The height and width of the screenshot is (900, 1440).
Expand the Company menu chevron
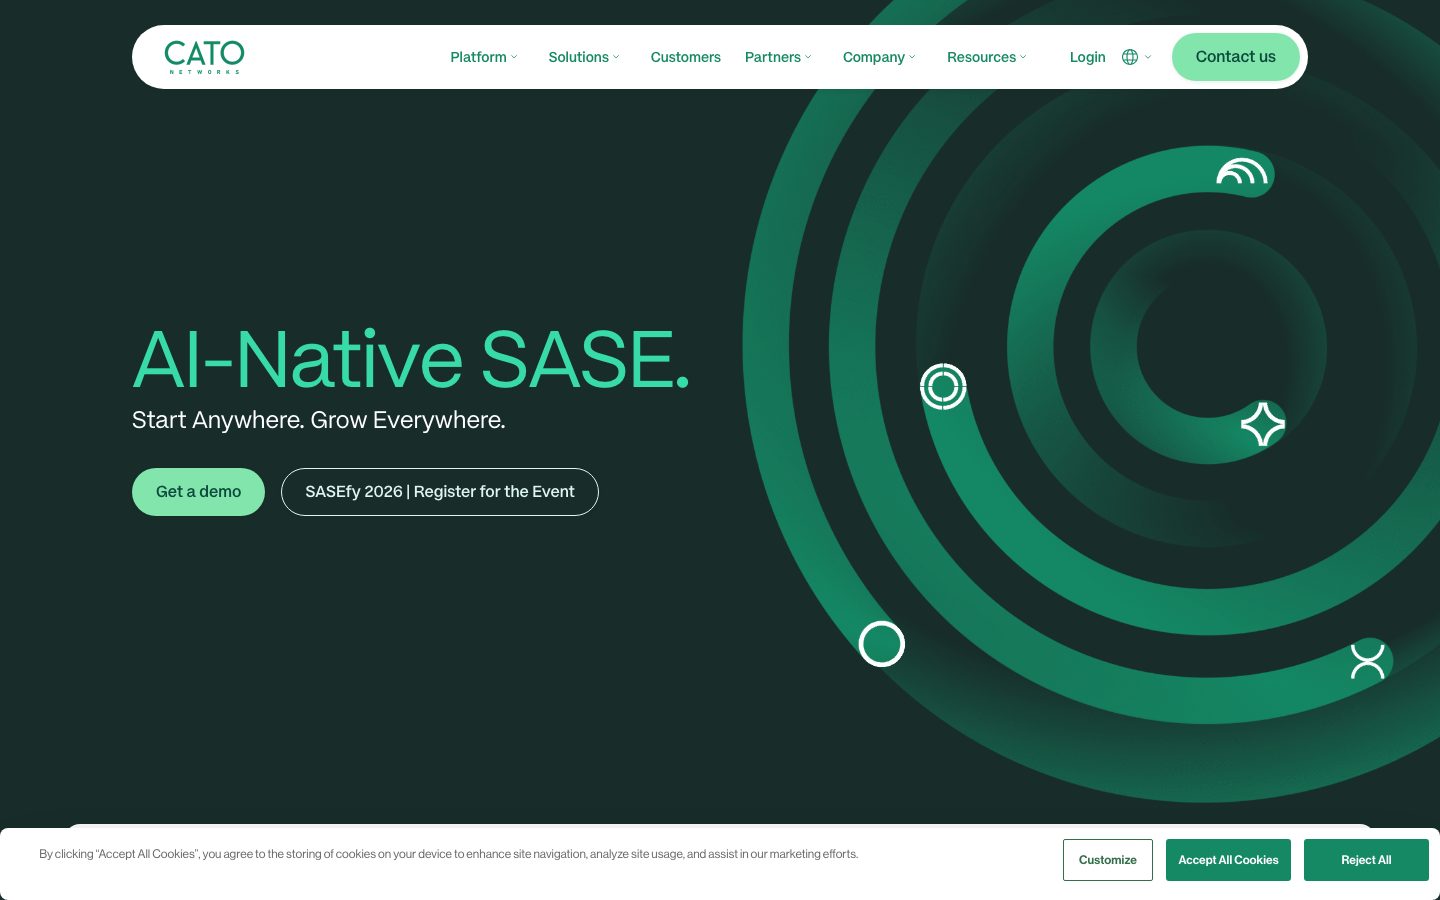click(x=912, y=57)
